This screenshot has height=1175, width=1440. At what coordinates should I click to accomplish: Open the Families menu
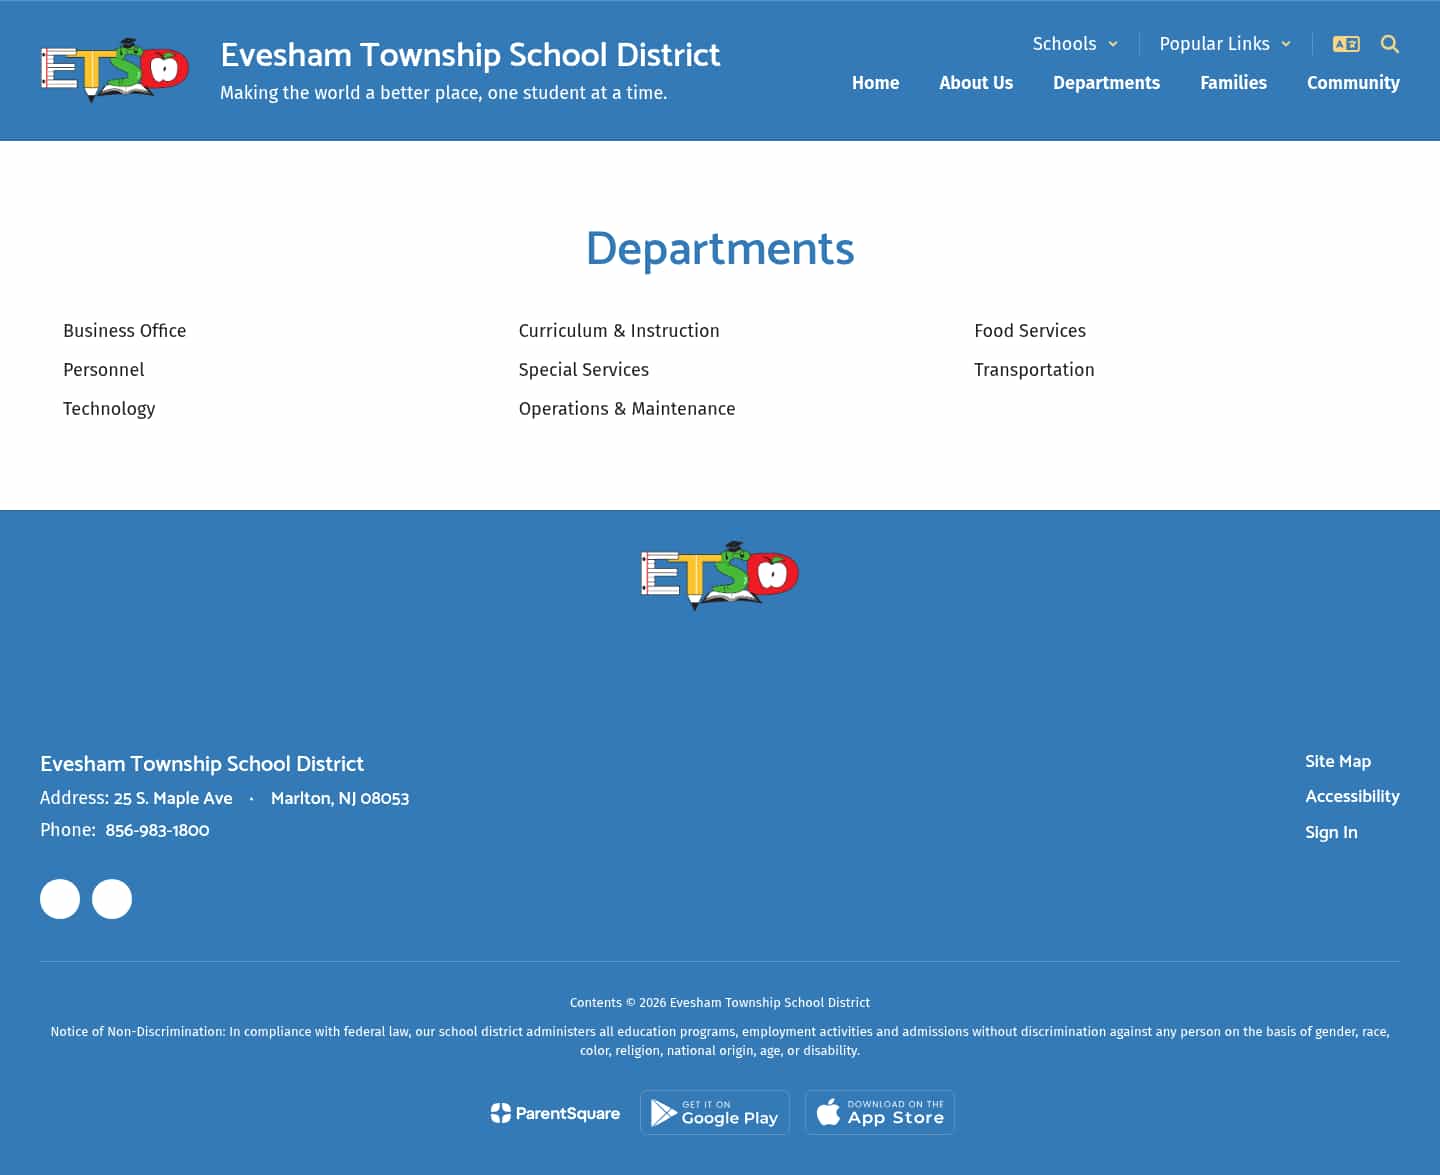[1233, 83]
